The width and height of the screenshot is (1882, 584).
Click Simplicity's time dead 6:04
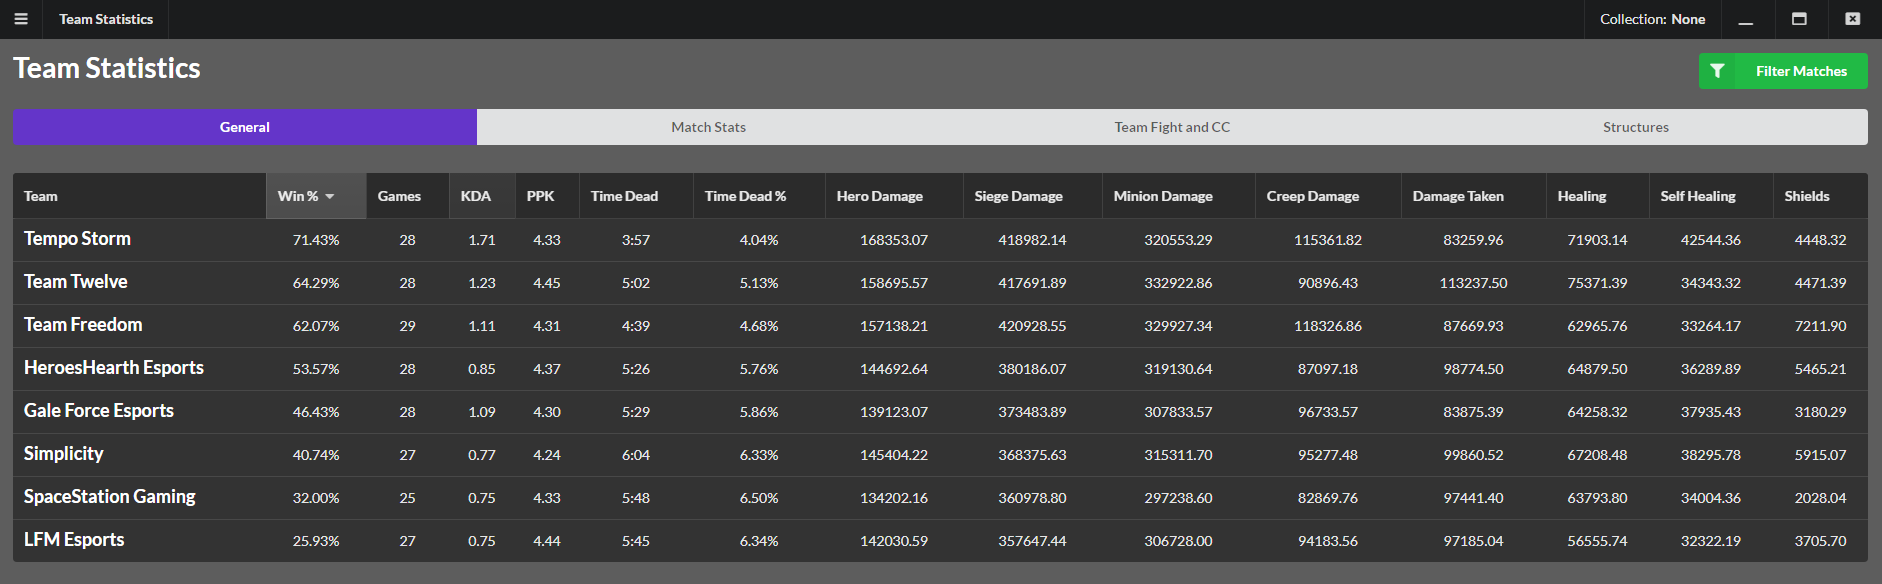pyautogui.click(x=636, y=455)
